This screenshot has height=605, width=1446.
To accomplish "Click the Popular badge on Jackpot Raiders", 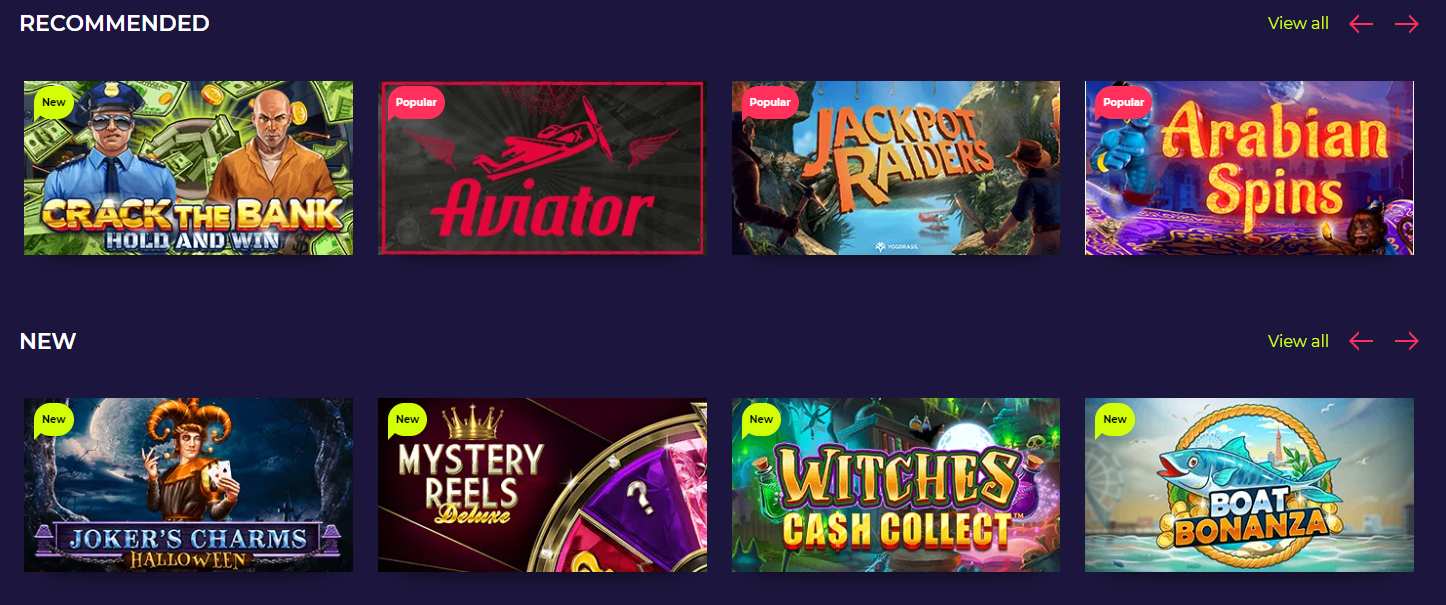I will click(769, 103).
